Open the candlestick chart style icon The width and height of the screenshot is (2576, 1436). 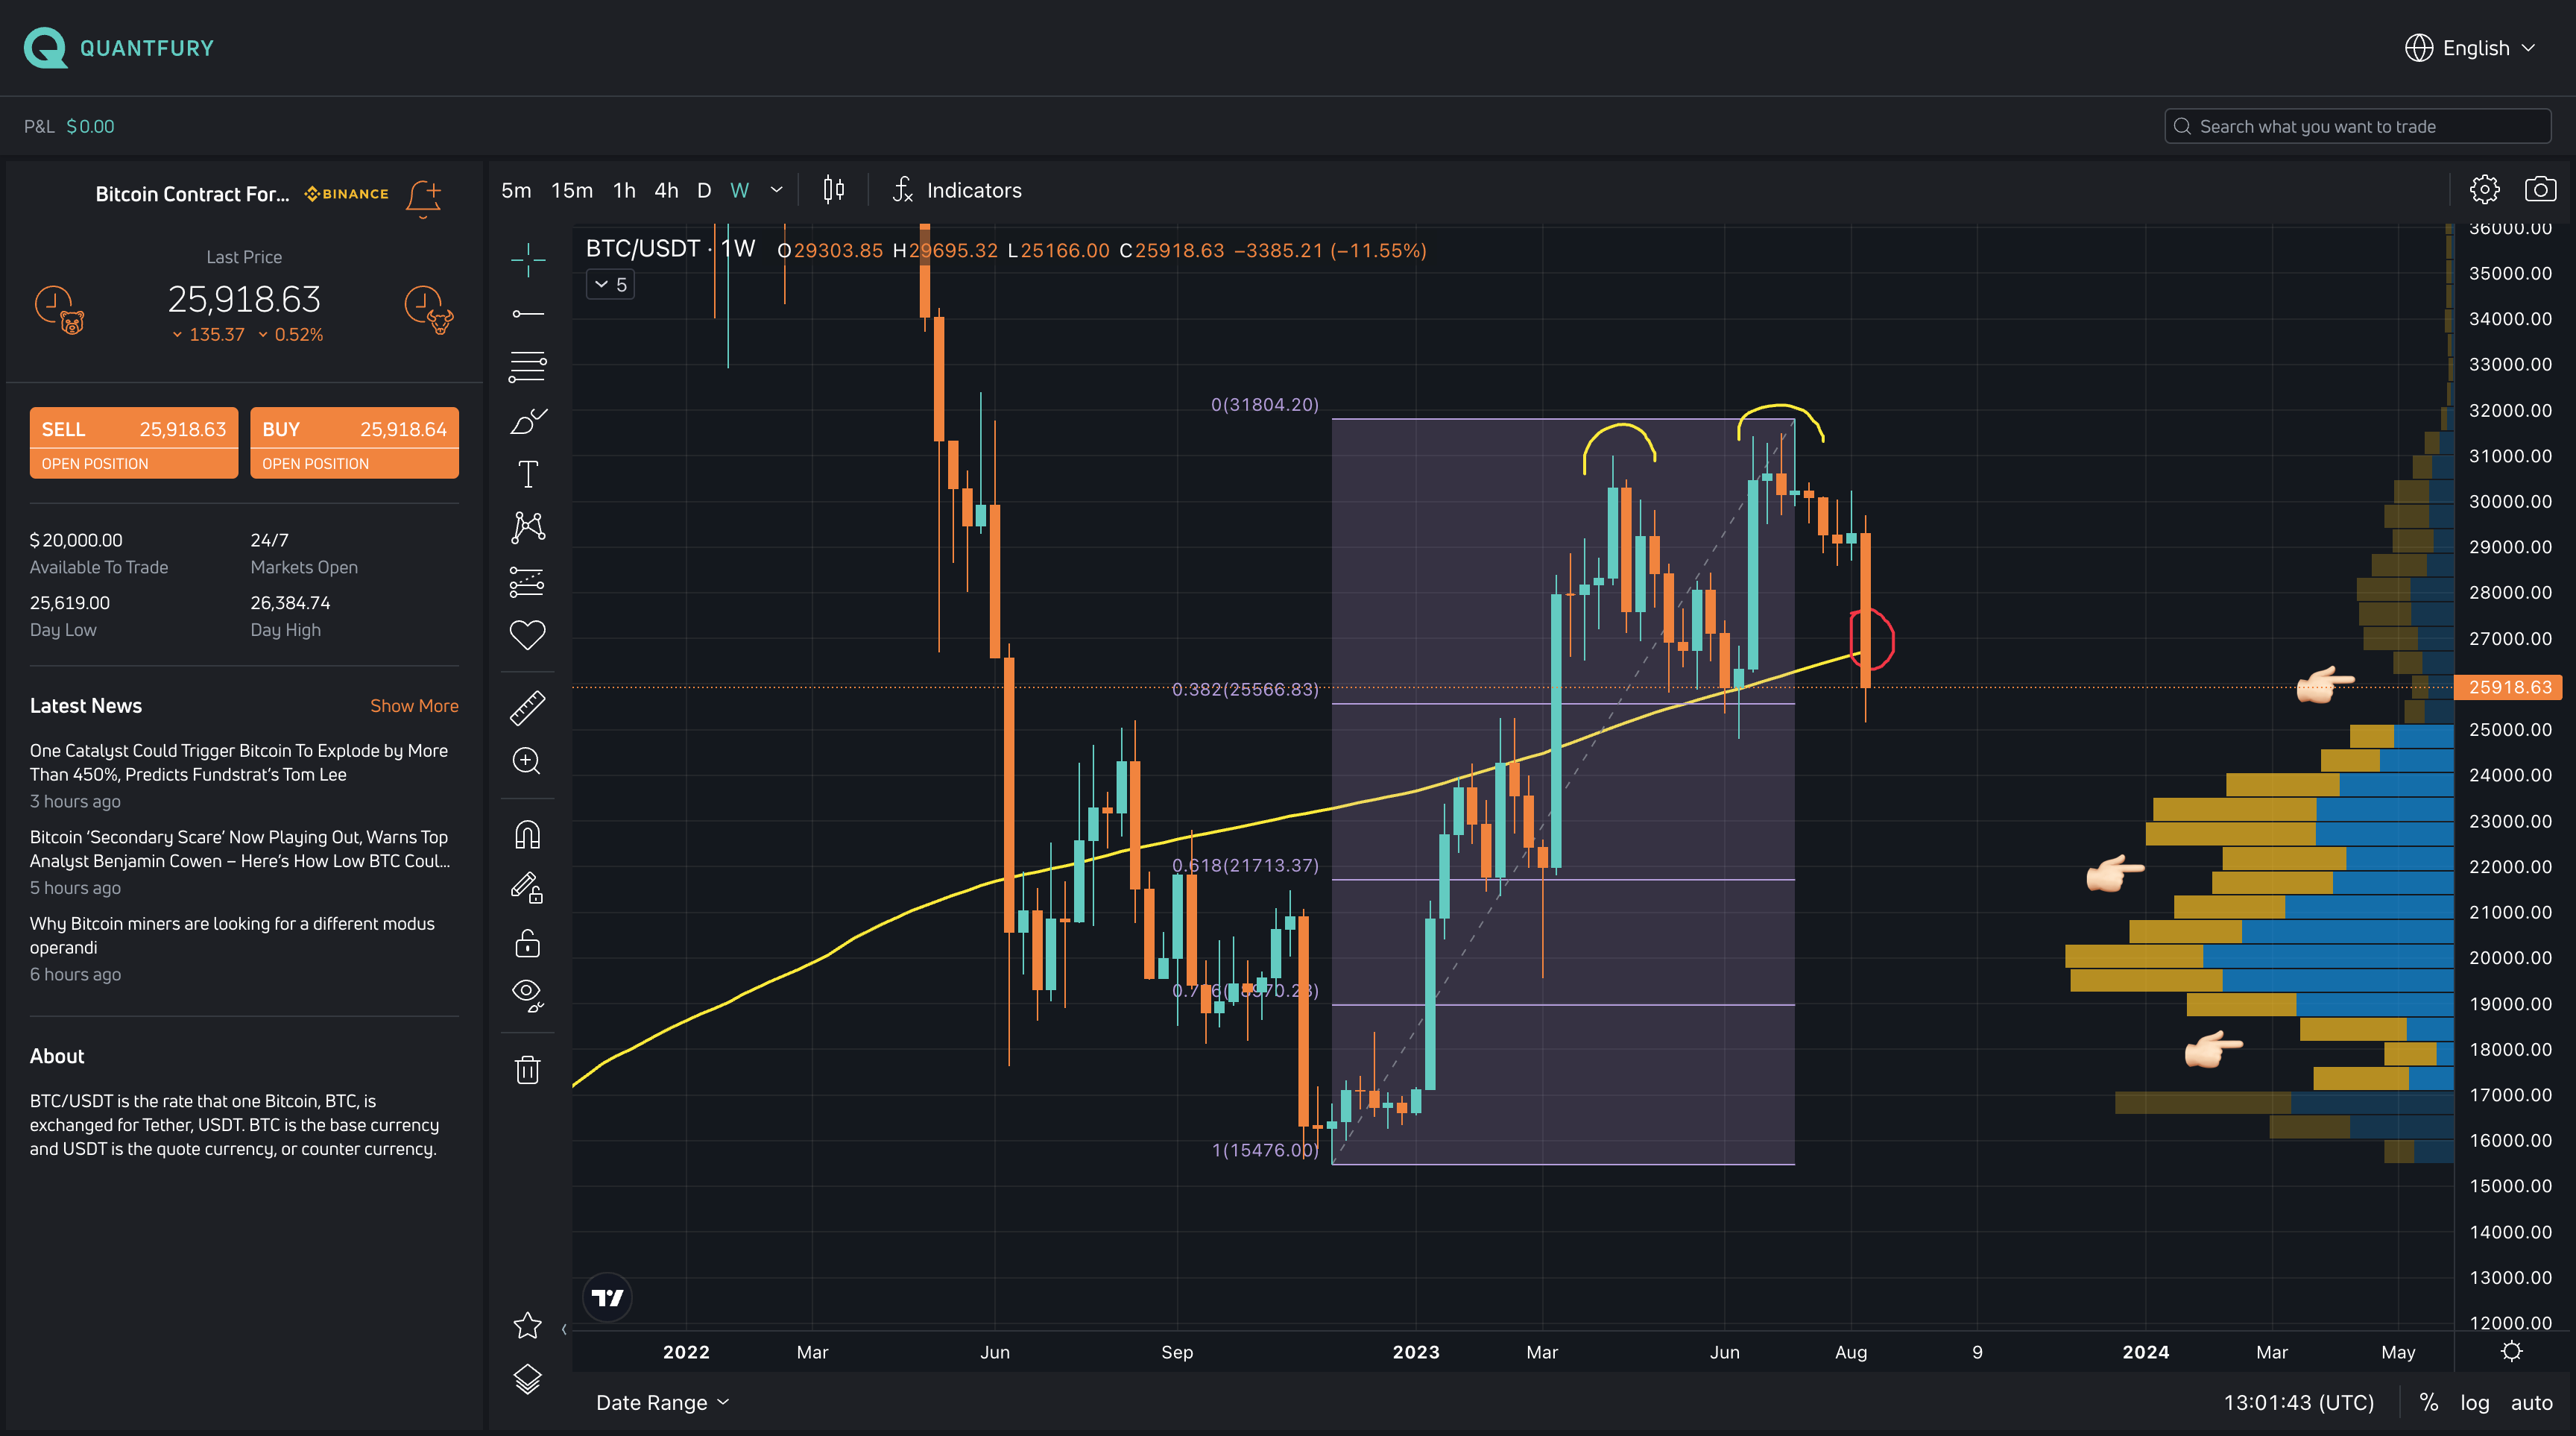[x=833, y=190]
